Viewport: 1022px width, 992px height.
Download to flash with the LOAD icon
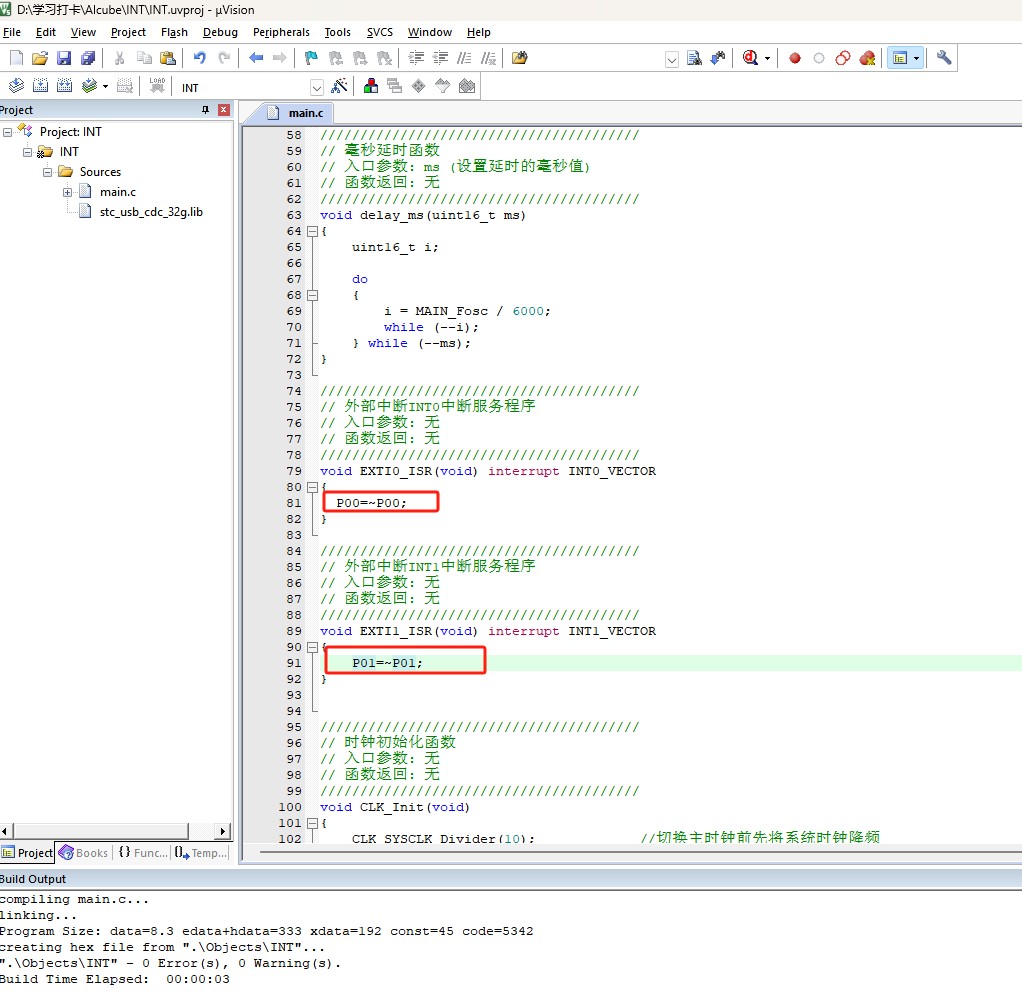tap(157, 86)
